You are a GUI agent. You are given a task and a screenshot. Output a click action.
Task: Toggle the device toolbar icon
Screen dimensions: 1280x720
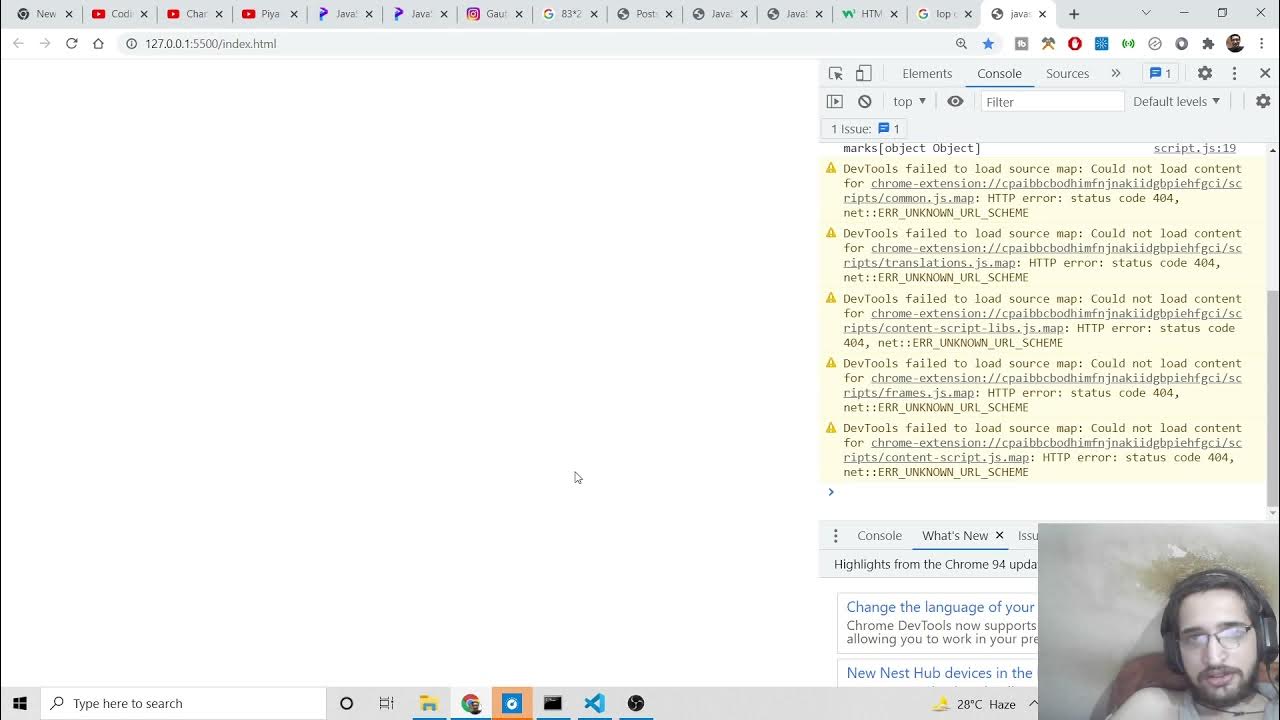[863, 73]
